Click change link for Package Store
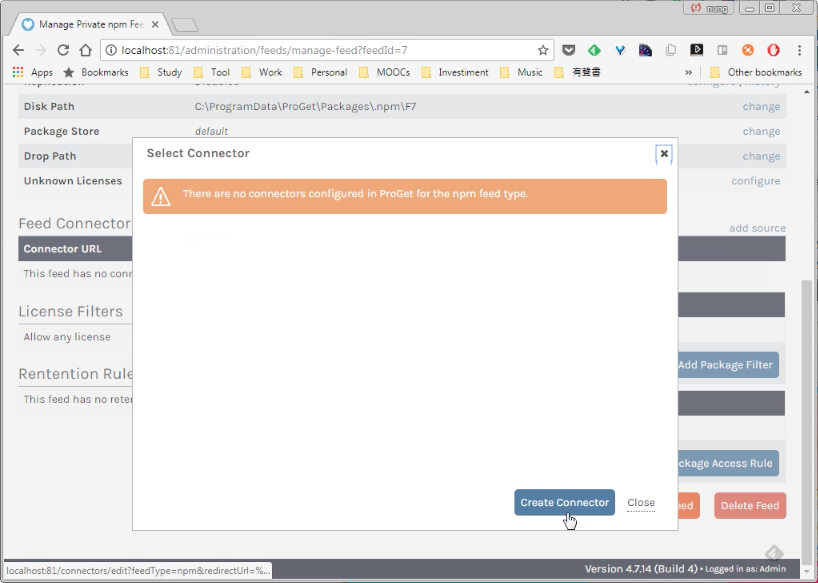Image resolution: width=818 pixels, height=583 pixels. coord(761,131)
